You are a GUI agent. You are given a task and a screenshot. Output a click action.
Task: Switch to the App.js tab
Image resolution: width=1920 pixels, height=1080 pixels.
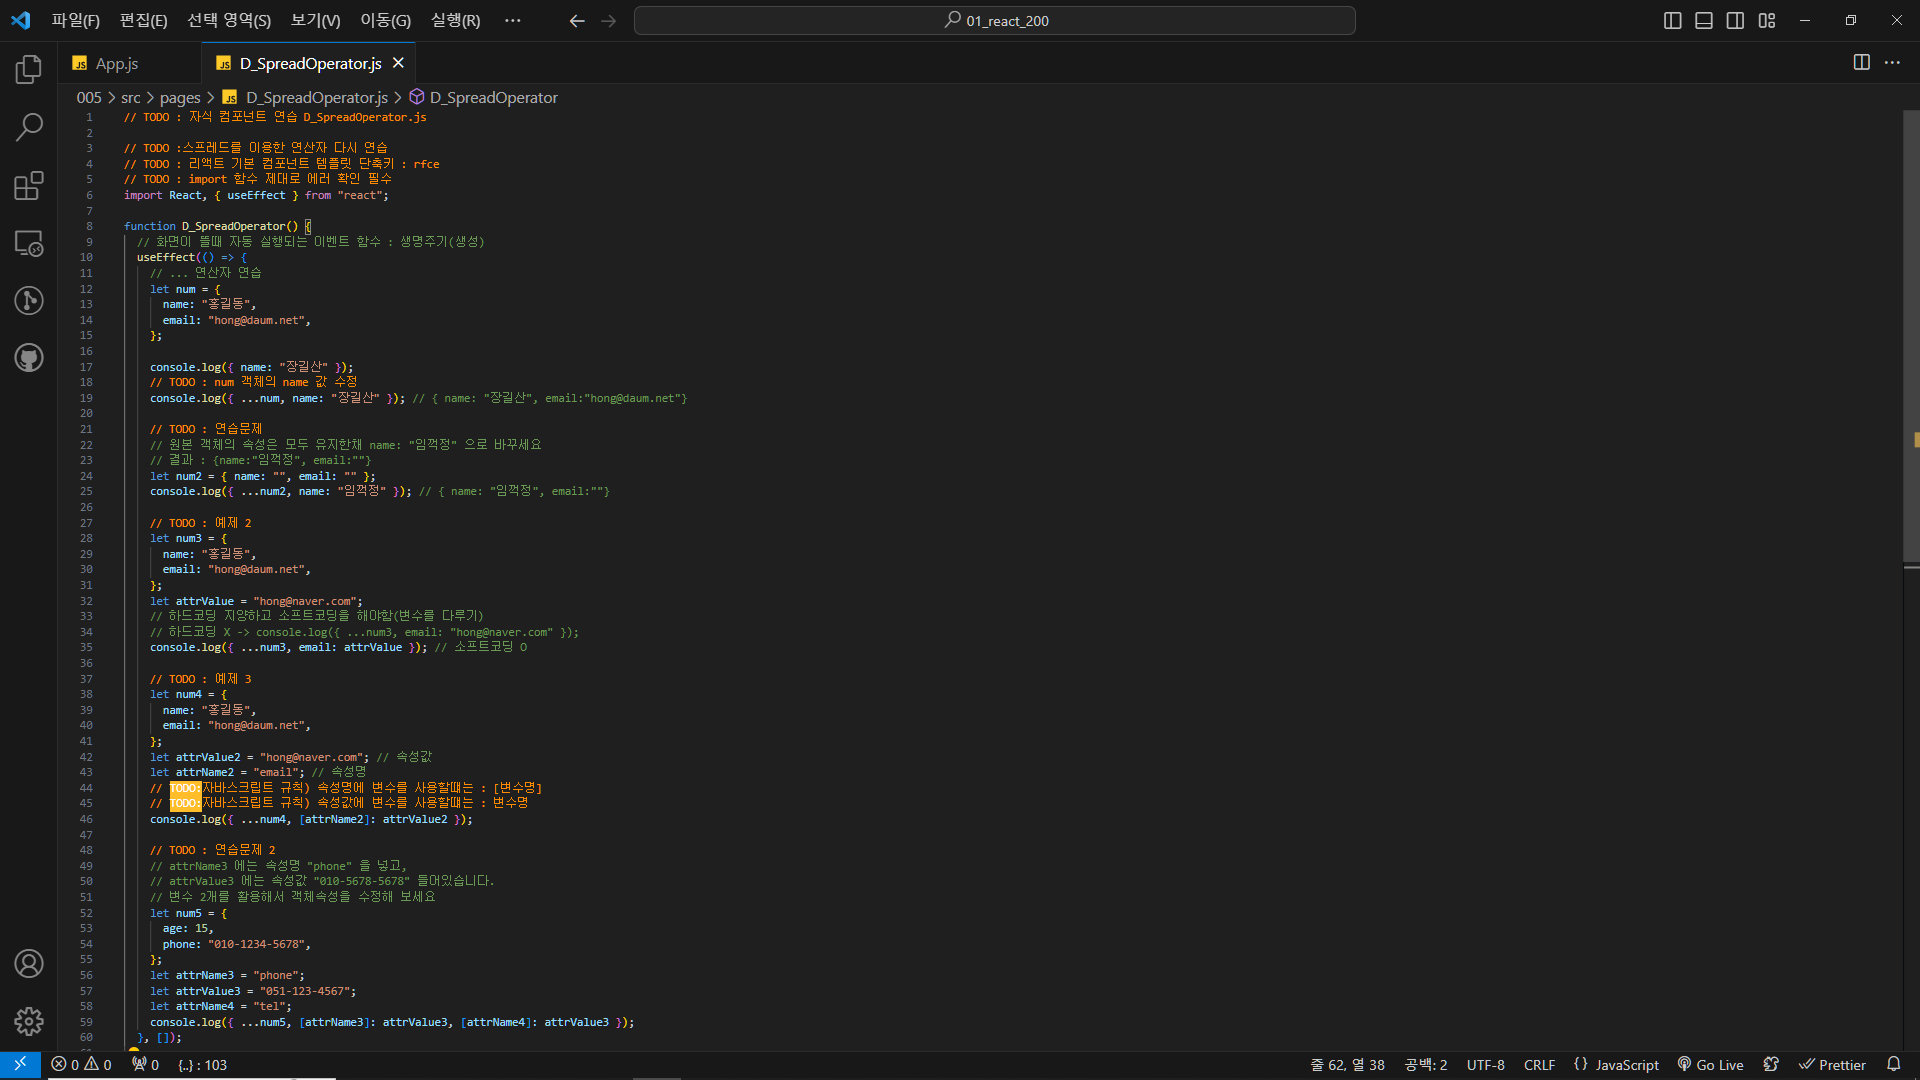pyautogui.click(x=116, y=63)
